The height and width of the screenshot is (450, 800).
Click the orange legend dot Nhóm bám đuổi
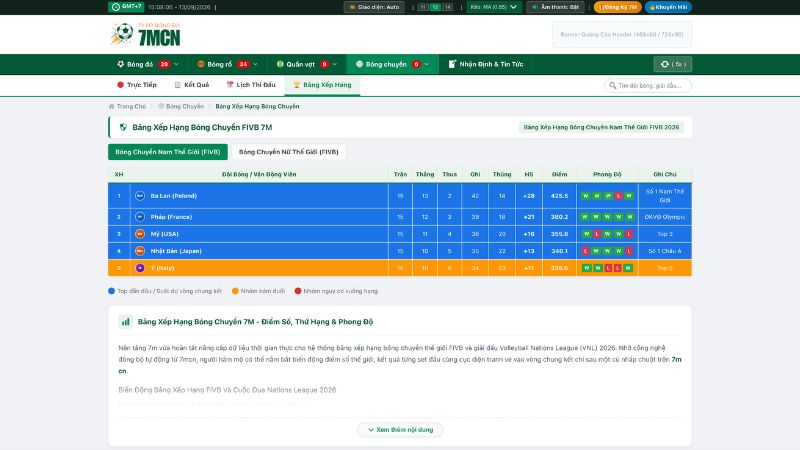point(235,291)
